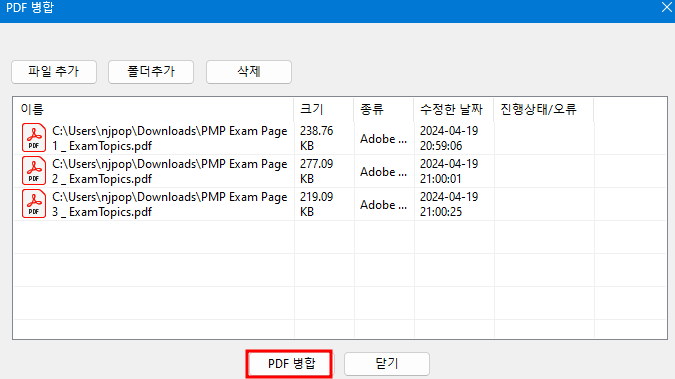This screenshot has width=675, height=379.
Task: Click the date cell 2024-04-19 21:00:01
Action: (x=449, y=171)
